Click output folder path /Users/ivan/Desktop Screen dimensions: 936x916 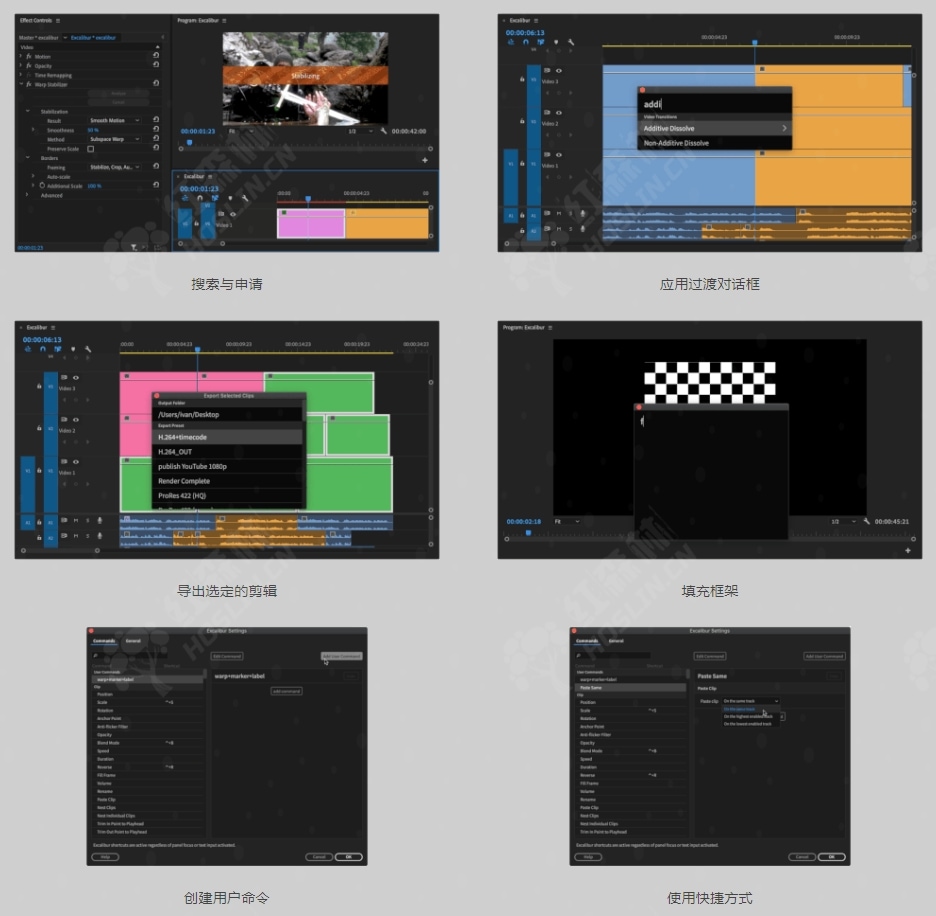[228, 414]
